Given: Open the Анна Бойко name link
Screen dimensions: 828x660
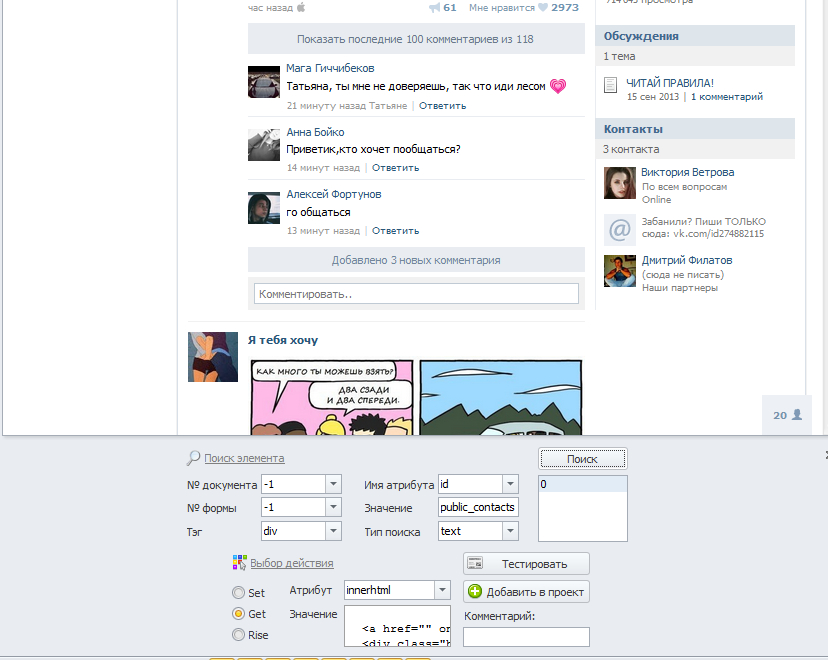Looking at the screenshot, I should coord(315,132).
